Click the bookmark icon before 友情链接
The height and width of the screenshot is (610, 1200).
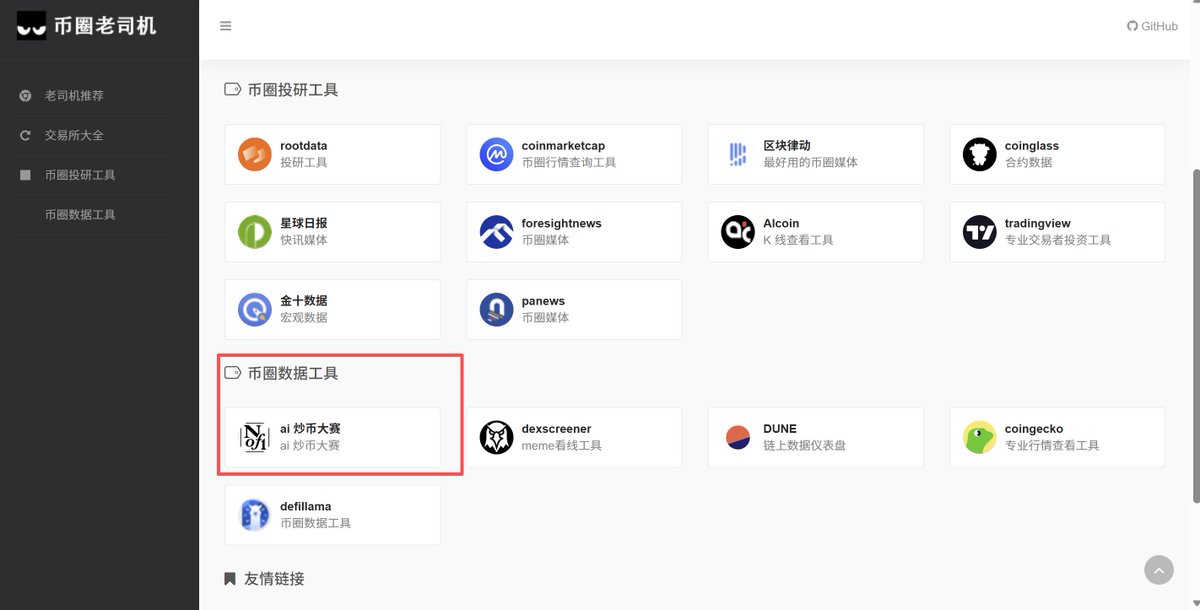230,578
